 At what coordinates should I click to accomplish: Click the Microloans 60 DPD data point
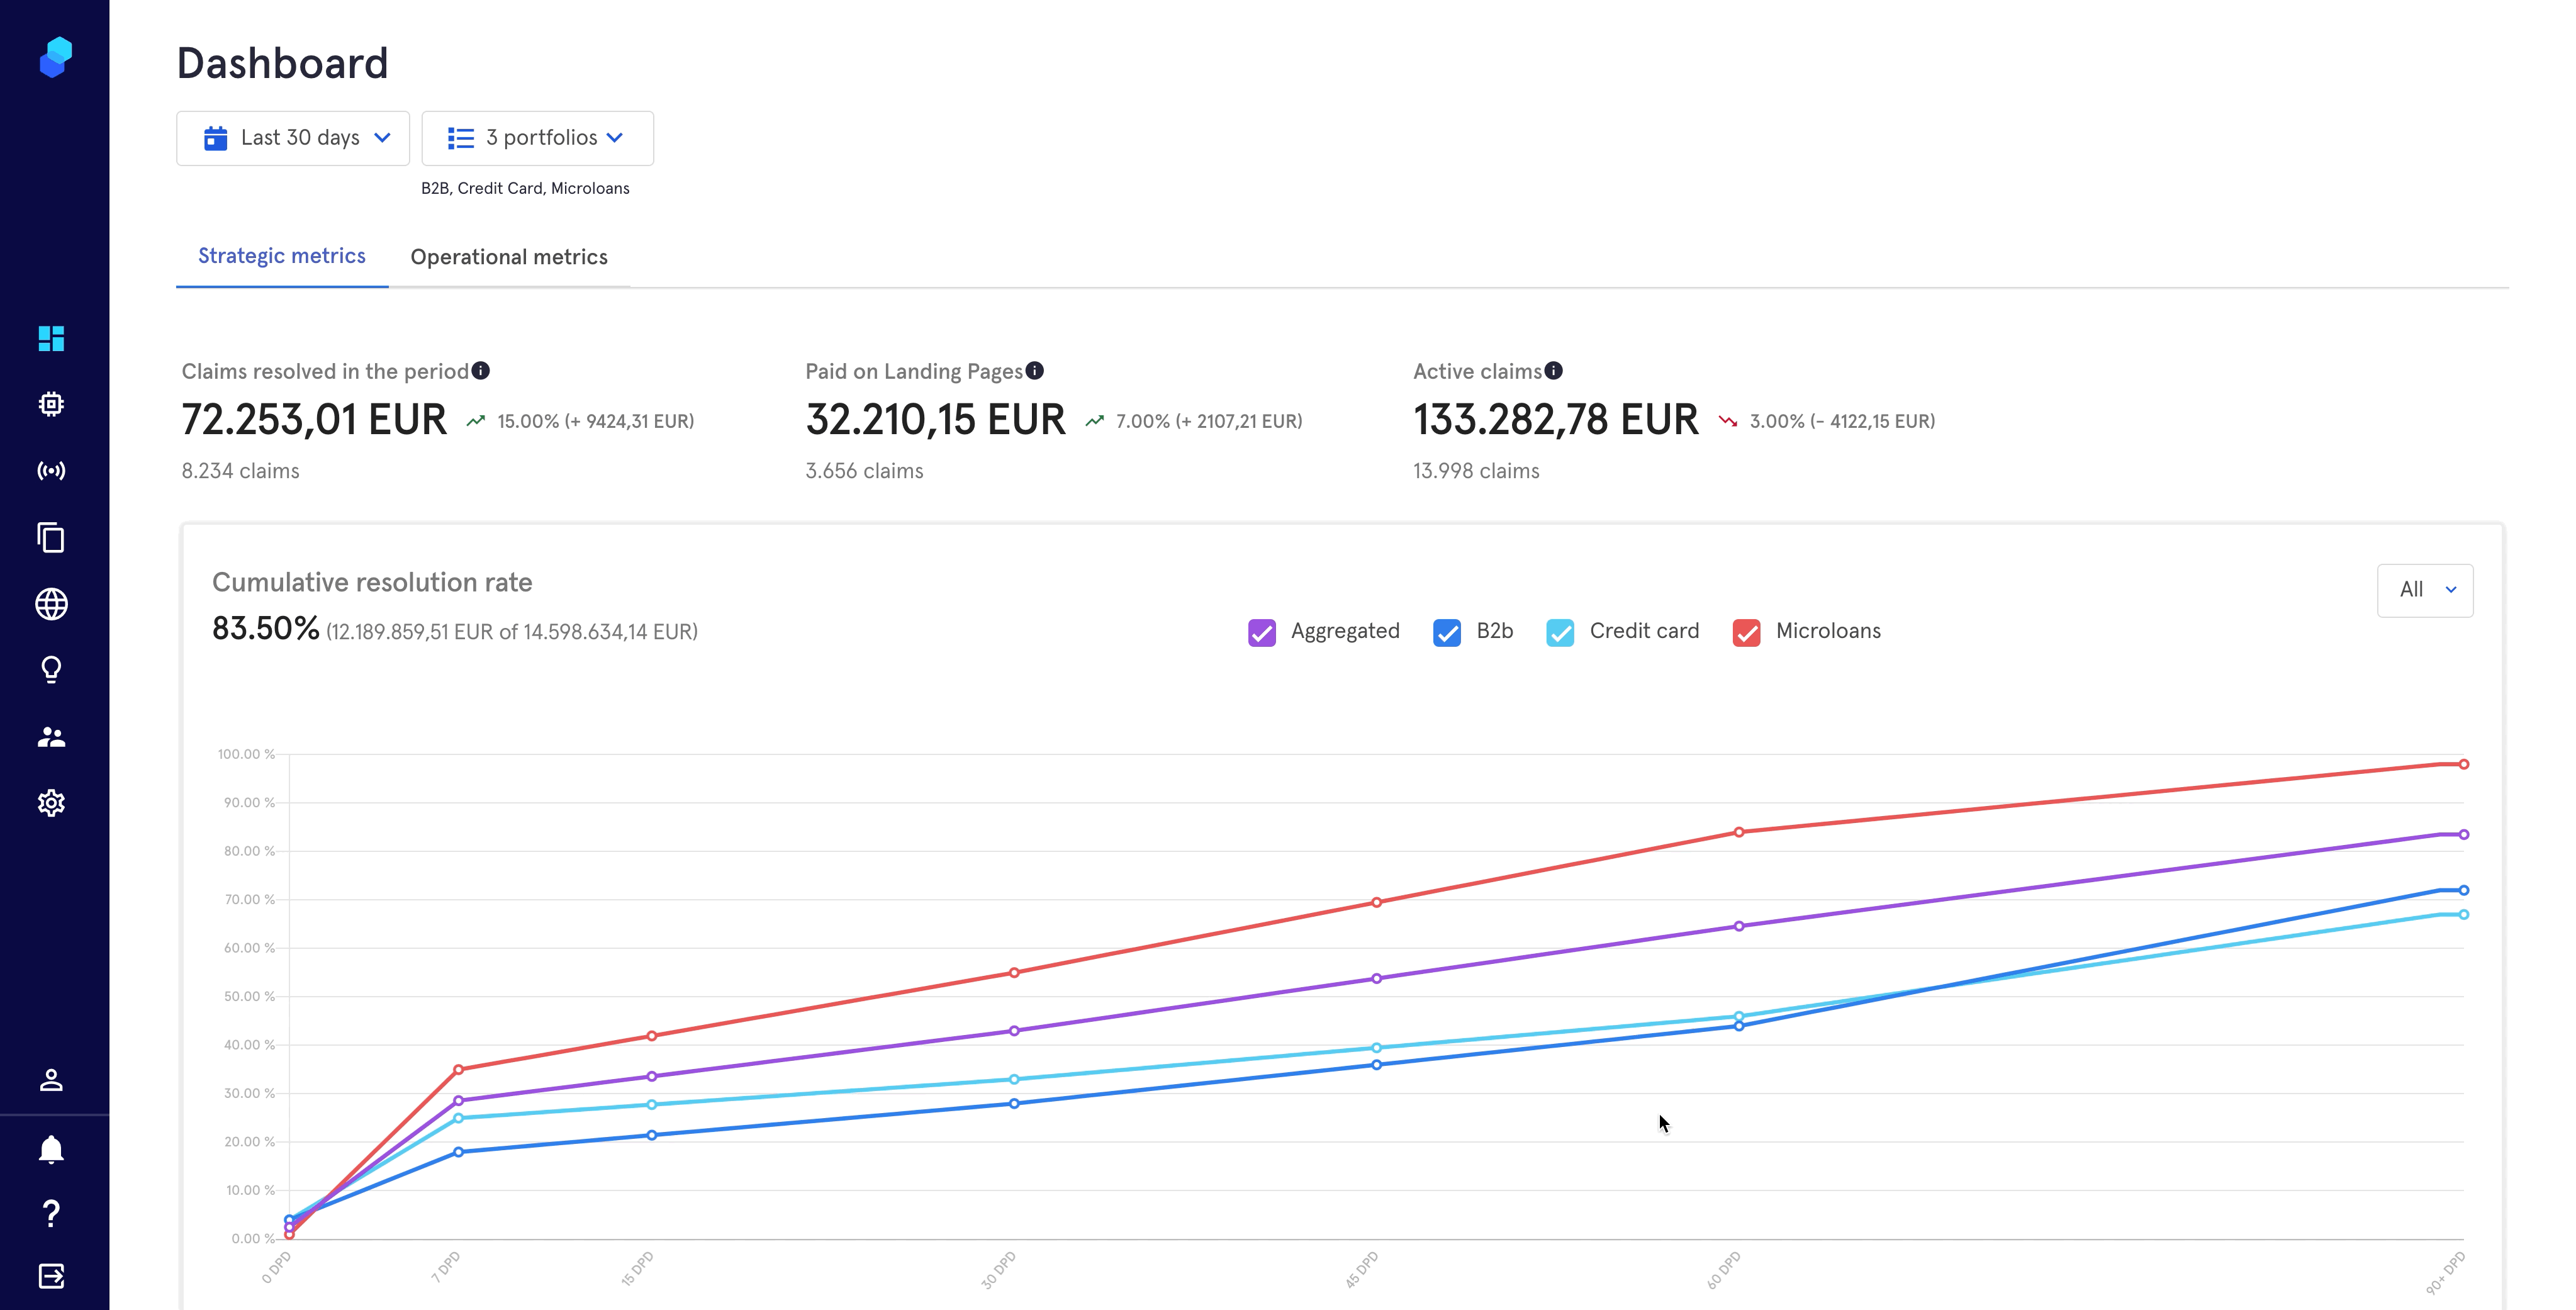1739,832
